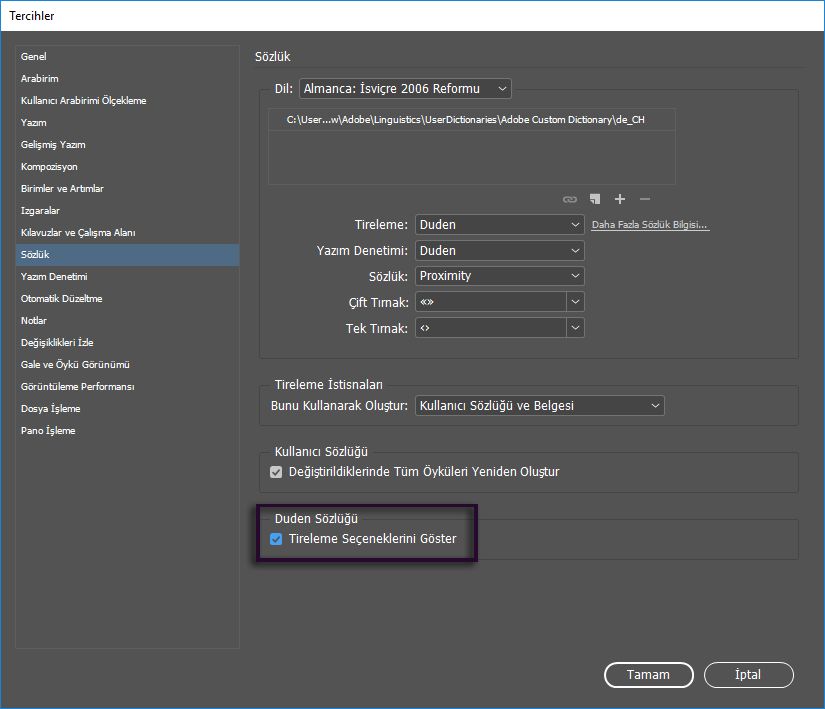This screenshot has width=825, height=709.
Task: Open Gelişmiş Yazım preferences
Action: (x=127, y=145)
